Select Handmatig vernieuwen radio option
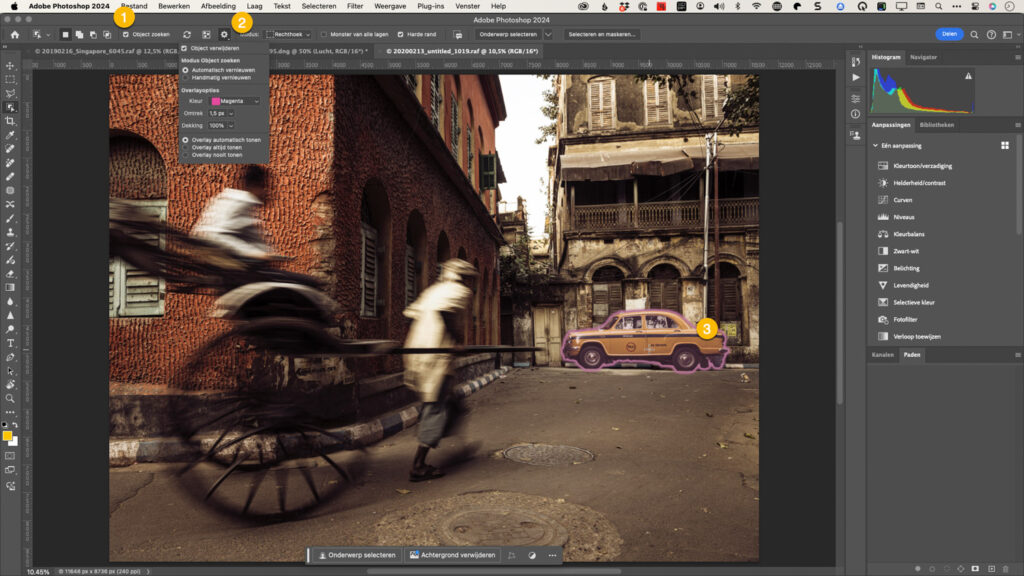Image resolution: width=1024 pixels, height=576 pixels. (185, 78)
